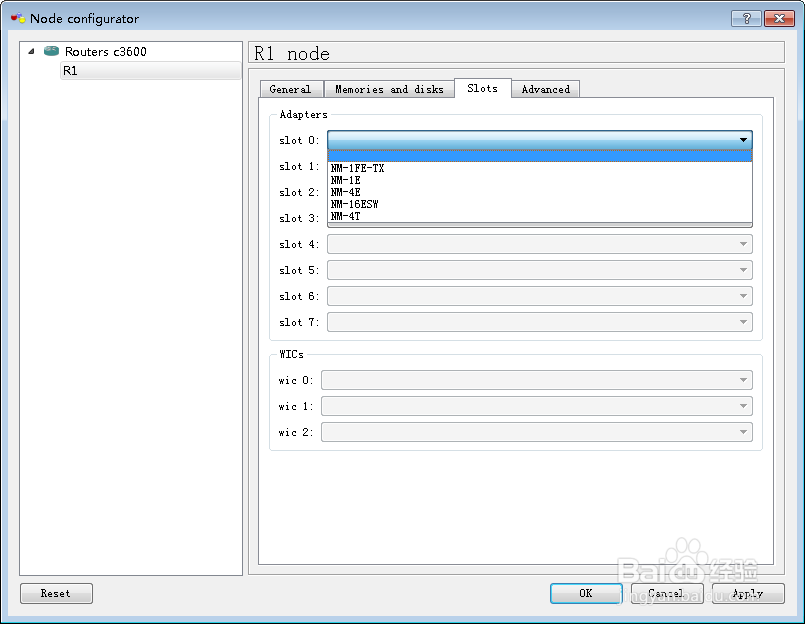
Task: Click the Cancel button
Action: pyautogui.click(x=667, y=593)
